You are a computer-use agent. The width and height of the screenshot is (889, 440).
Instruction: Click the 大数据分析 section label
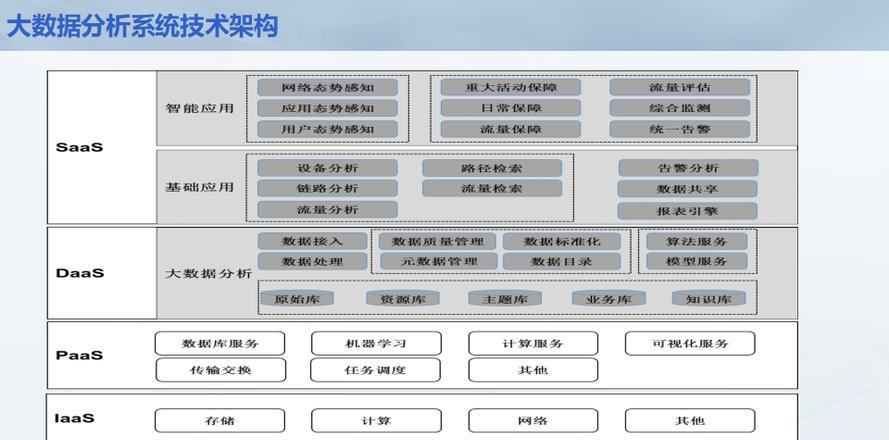208,273
